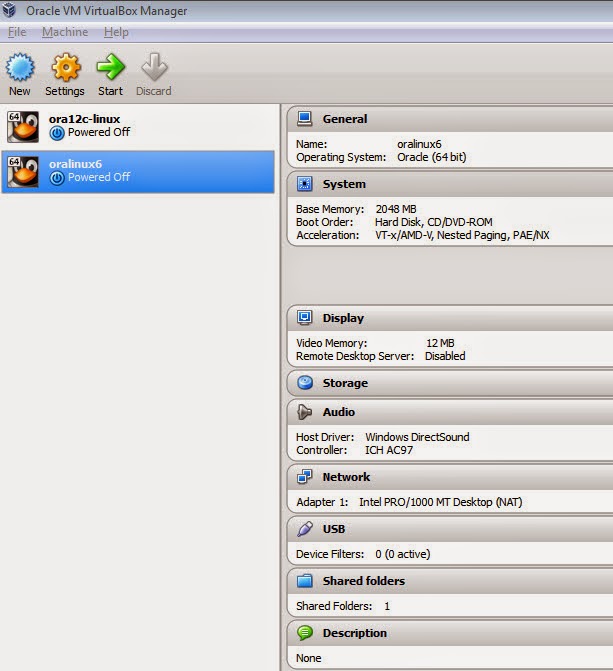Click the 'Powered Off' status under ora12c-linux
Screen dimensions: 613x671
pyautogui.click(x=99, y=132)
